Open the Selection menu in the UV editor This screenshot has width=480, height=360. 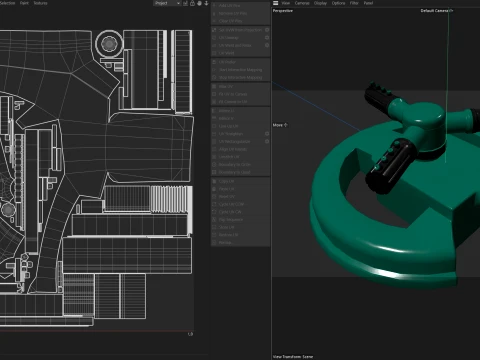[7, 3]
